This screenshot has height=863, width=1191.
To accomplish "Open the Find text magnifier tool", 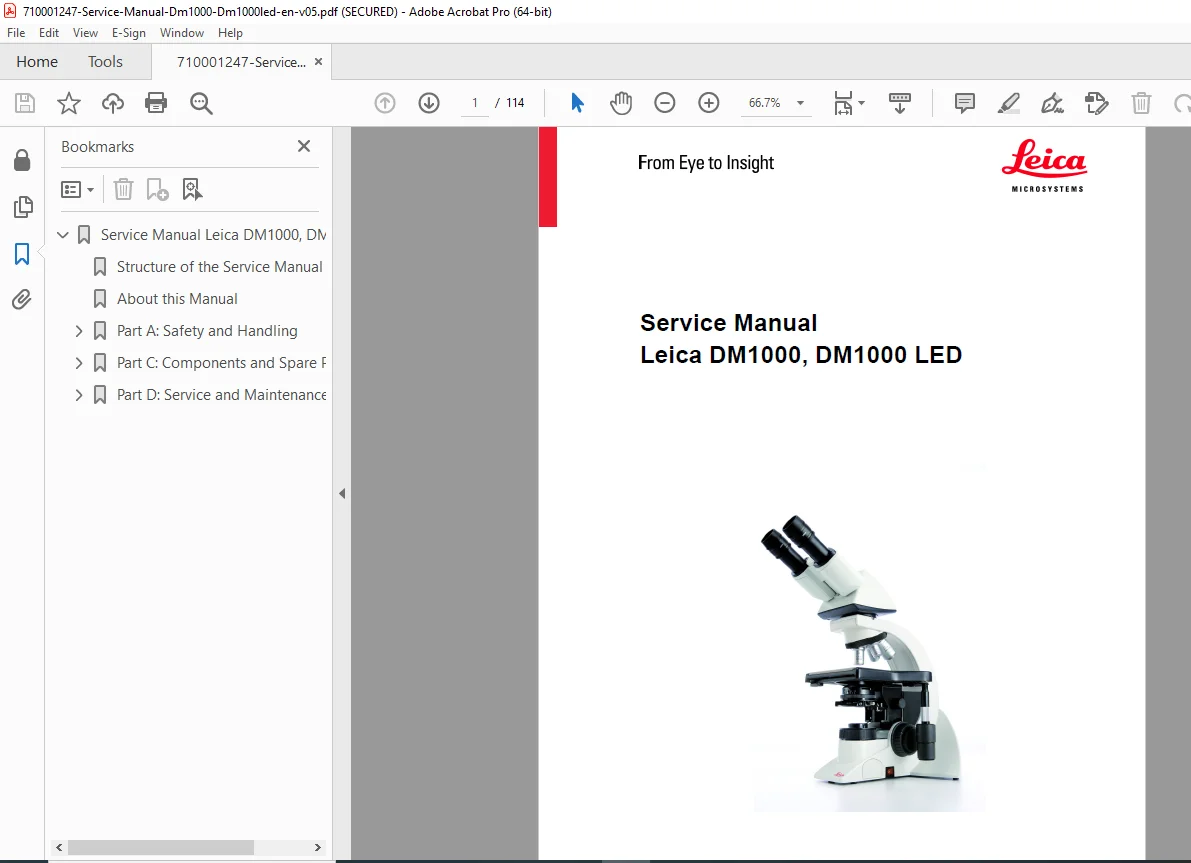I will [x=201, y=103].
